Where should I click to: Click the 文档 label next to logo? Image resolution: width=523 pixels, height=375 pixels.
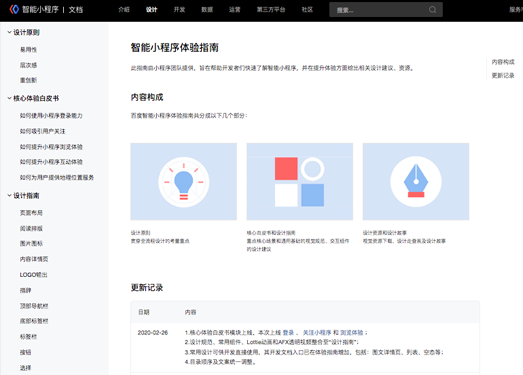coord(76,10)
